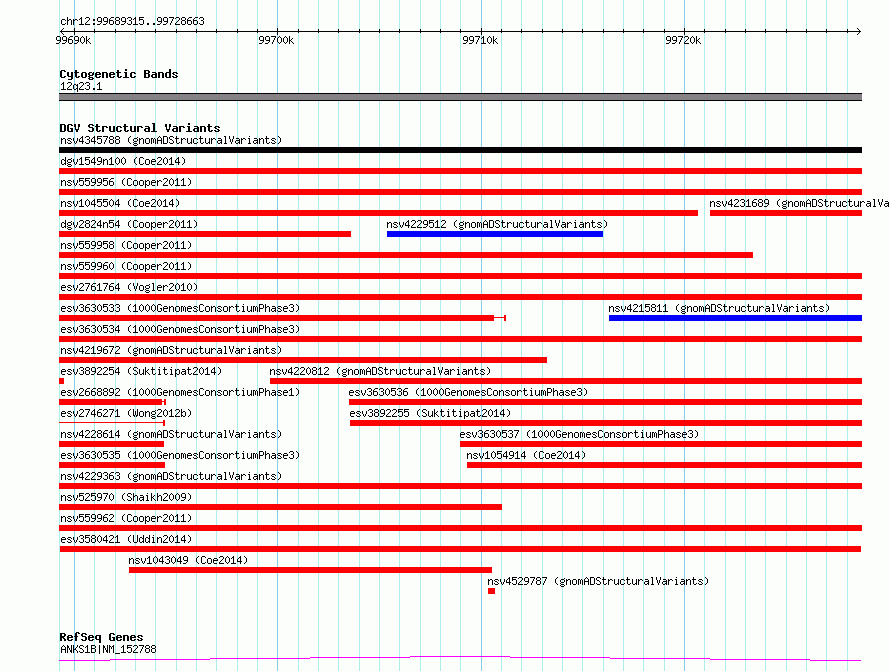Click the small red nsv4529787 variant marker
This screenshot has height=671, width=890.
coord(492,591)
